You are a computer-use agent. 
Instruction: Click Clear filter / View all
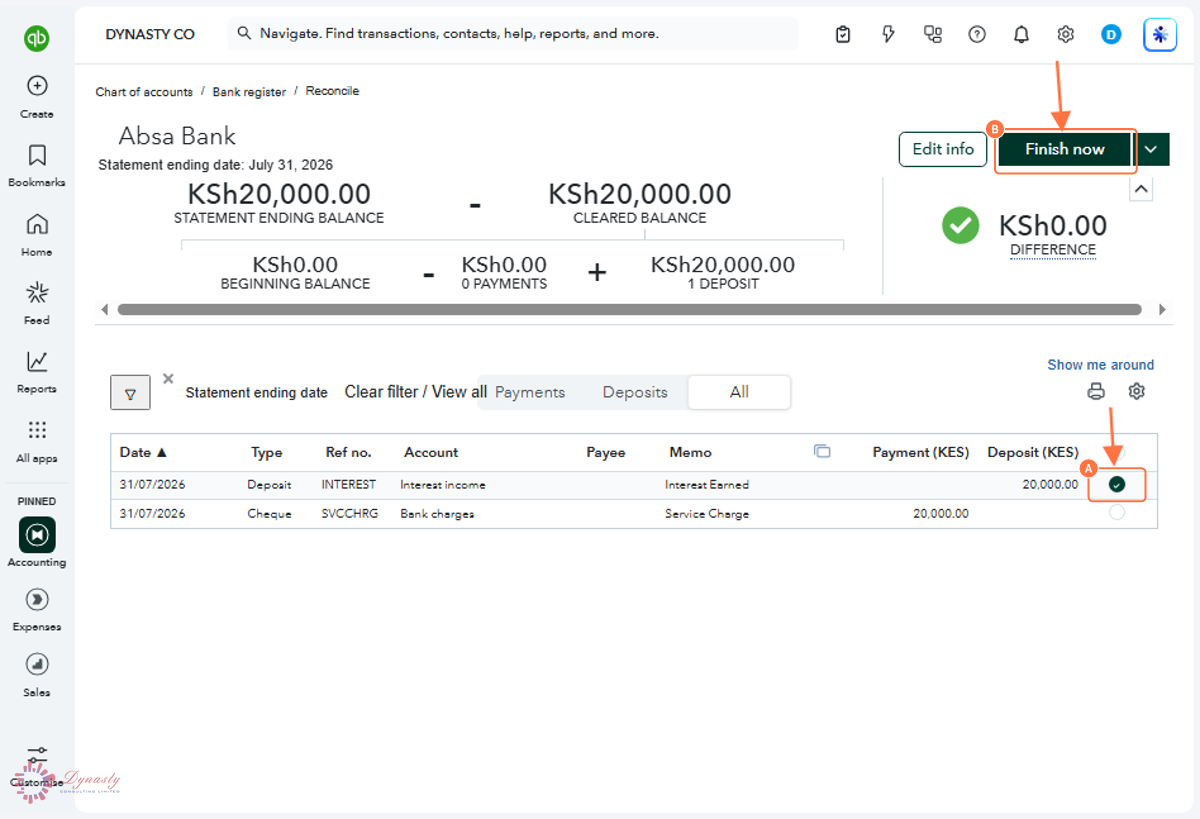416,392
